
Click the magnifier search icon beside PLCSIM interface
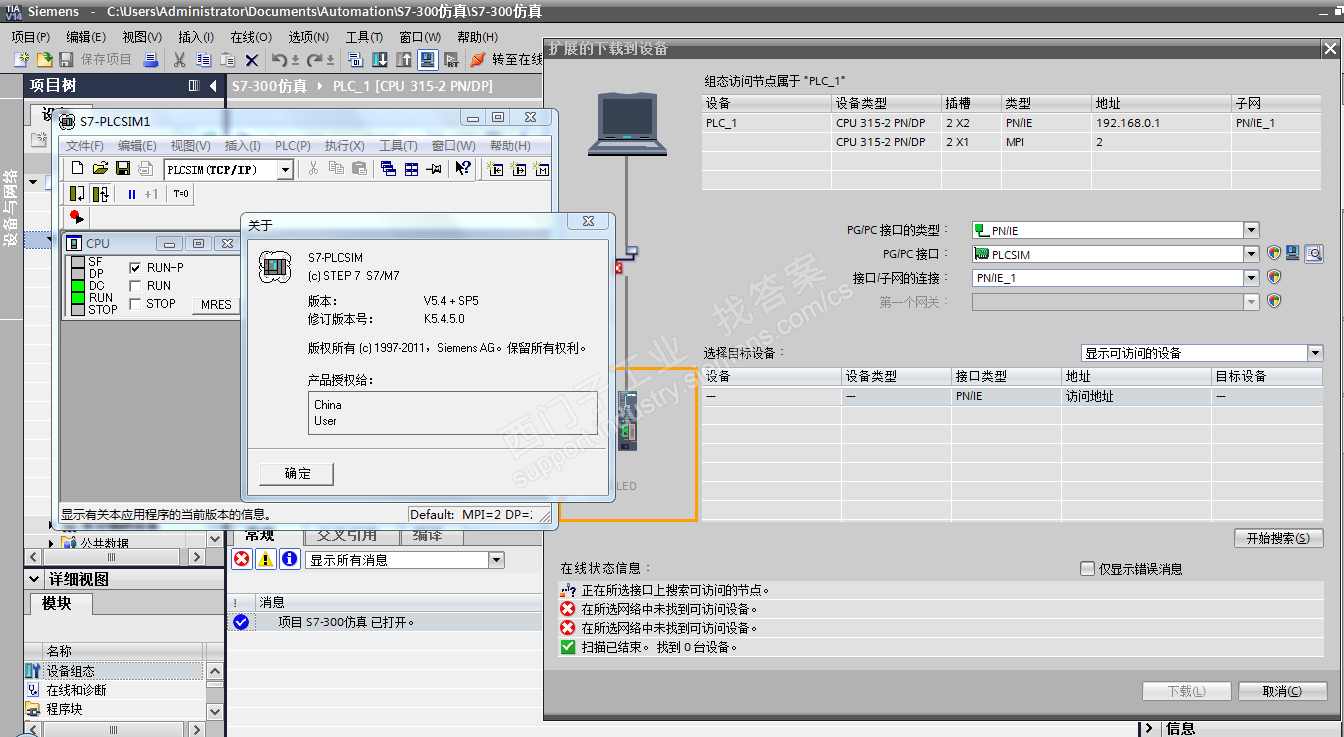coord(1314,254)
